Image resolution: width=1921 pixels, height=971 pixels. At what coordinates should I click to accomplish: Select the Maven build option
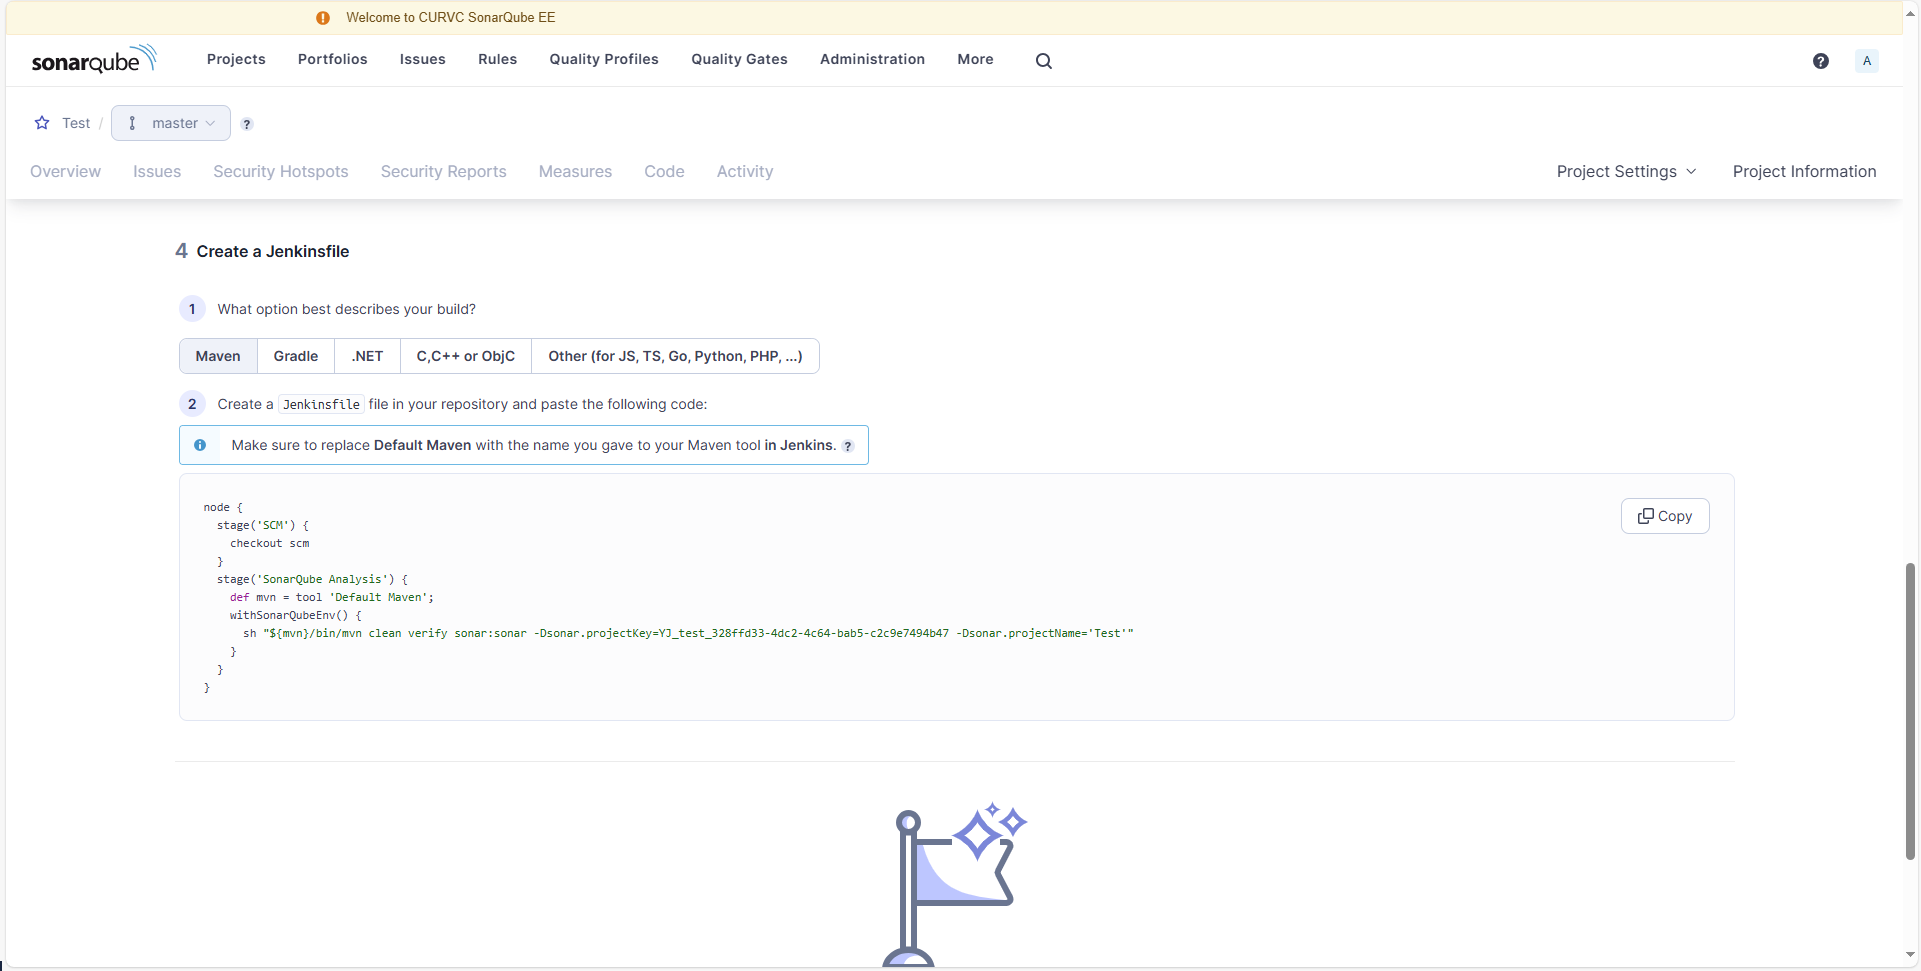tap(218, 356)
